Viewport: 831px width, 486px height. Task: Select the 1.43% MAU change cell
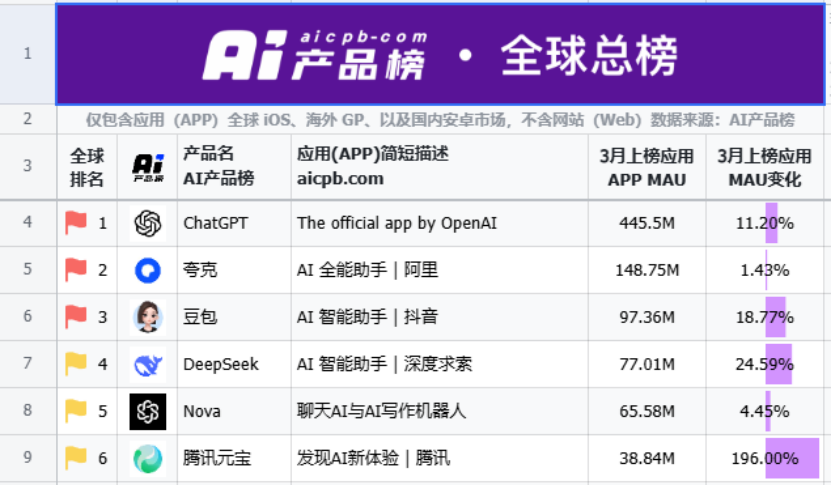click(x=765, y=270)
